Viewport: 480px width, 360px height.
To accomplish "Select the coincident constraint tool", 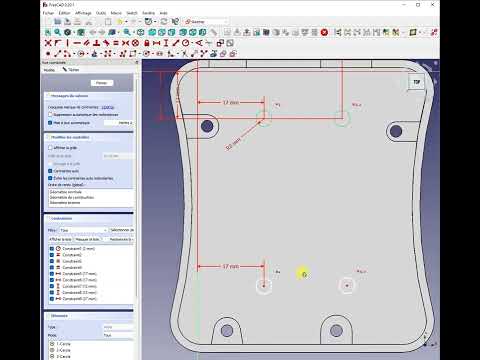I will (x=48, y=43).
